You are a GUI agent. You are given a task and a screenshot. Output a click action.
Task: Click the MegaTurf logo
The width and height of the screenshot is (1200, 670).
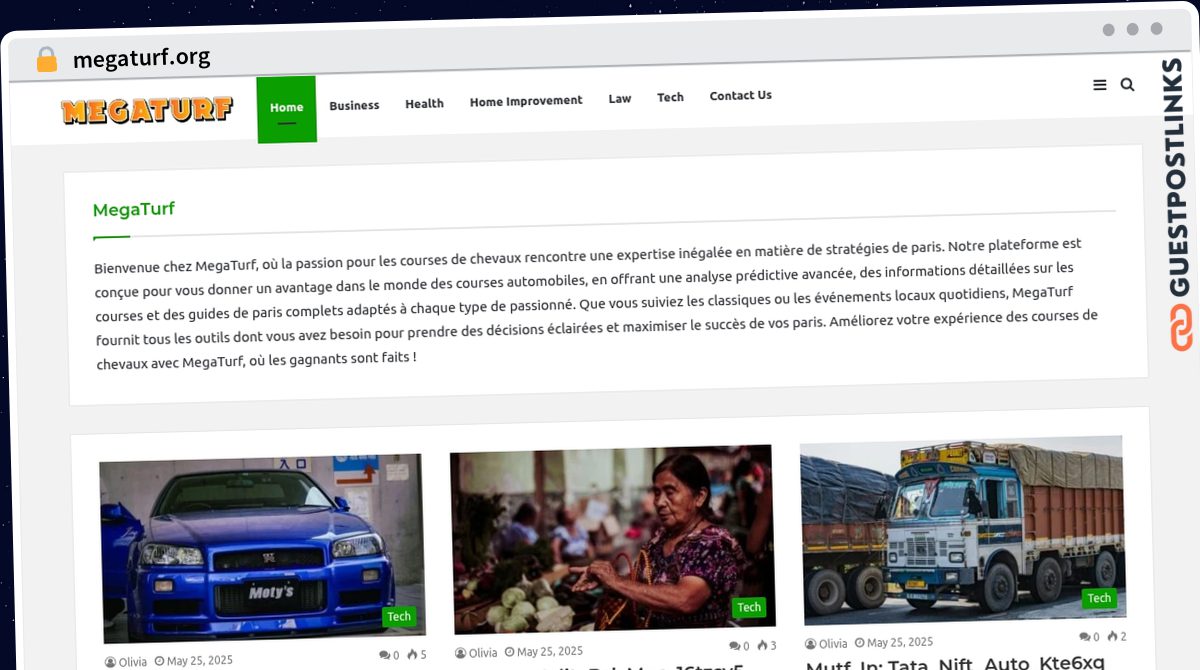(x=147, y=110)
